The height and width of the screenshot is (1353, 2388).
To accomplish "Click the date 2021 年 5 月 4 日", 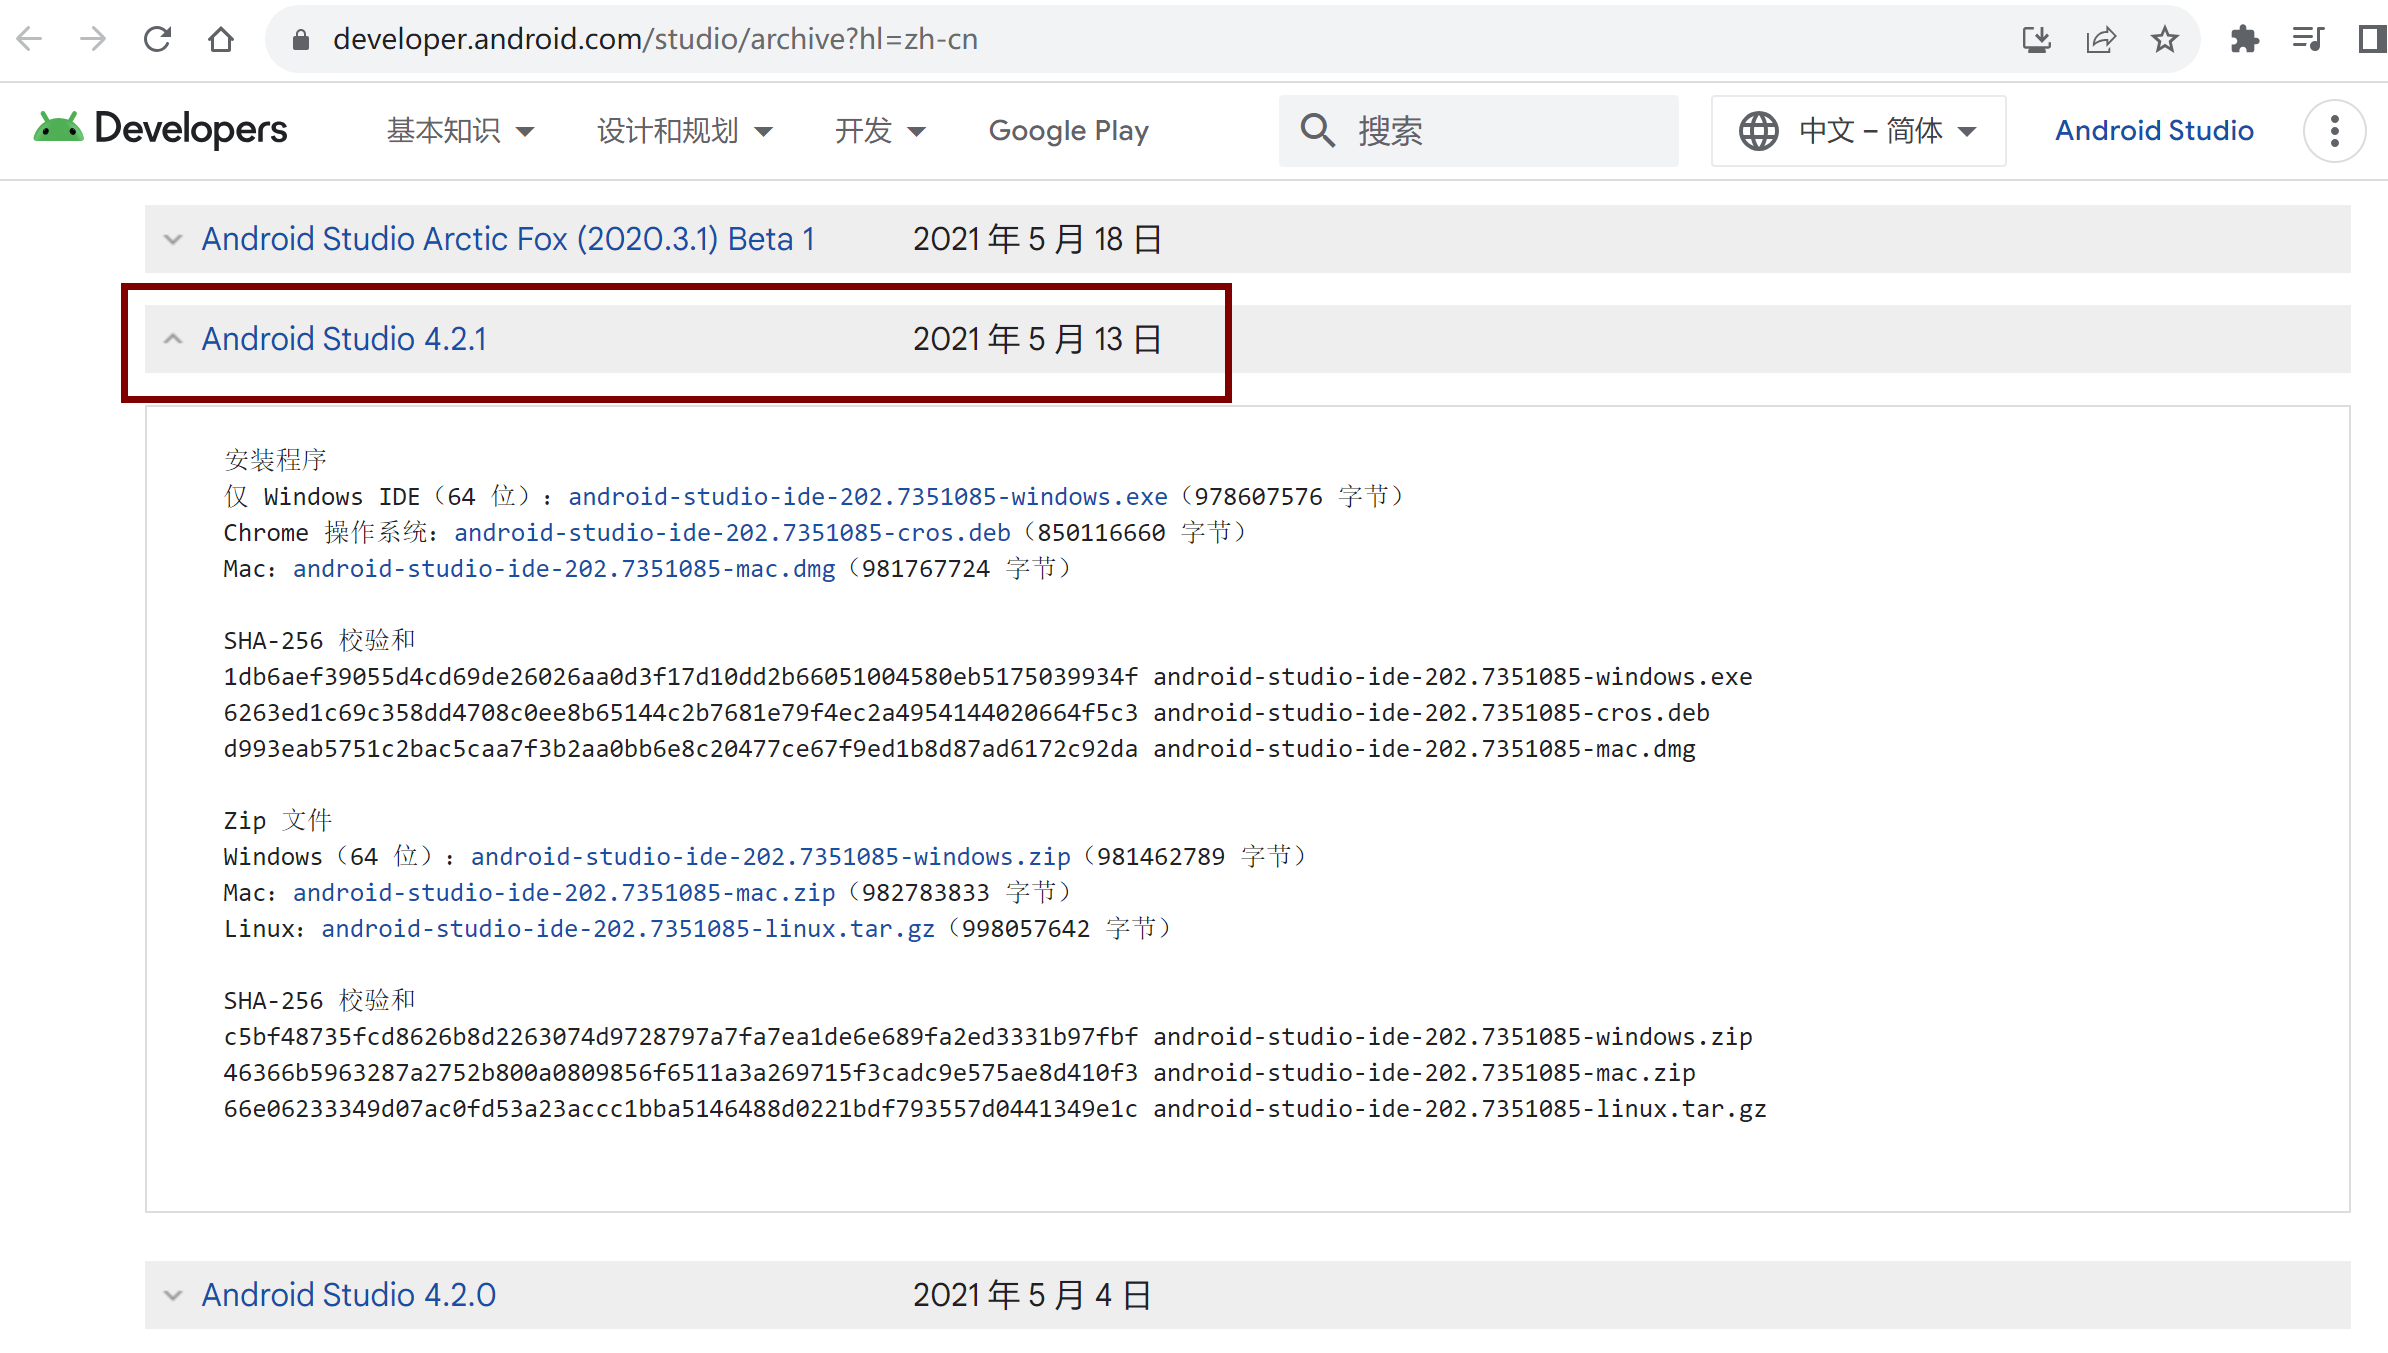I will pos(1032,1296).
